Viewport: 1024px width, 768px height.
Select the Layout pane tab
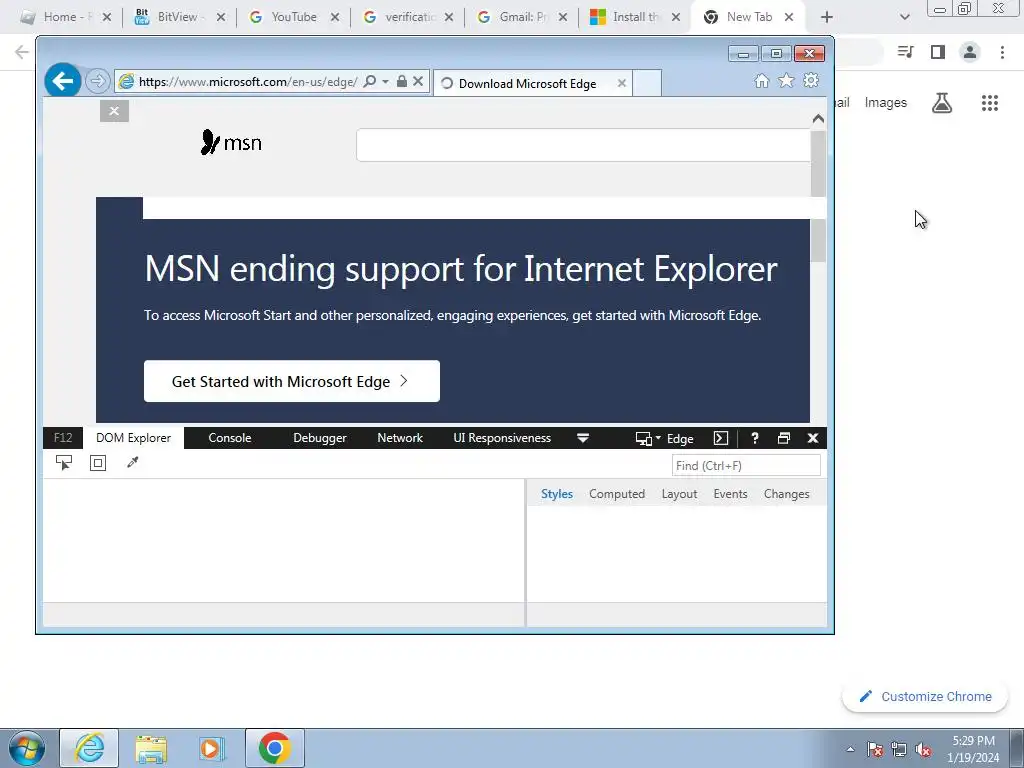(x=679, y=494)
